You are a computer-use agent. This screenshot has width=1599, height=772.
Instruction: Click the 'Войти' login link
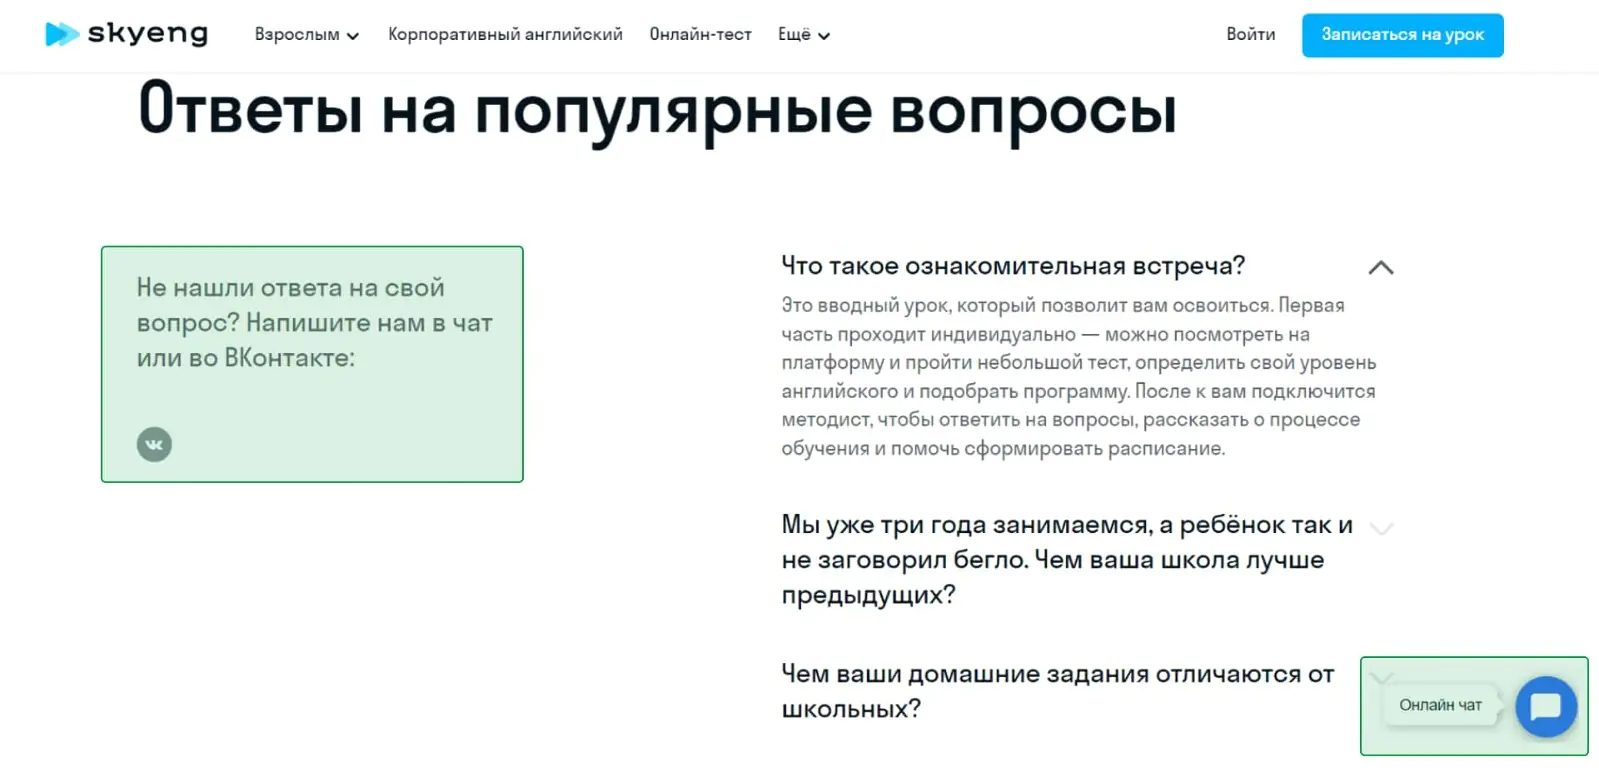[x=1251, y=35]
